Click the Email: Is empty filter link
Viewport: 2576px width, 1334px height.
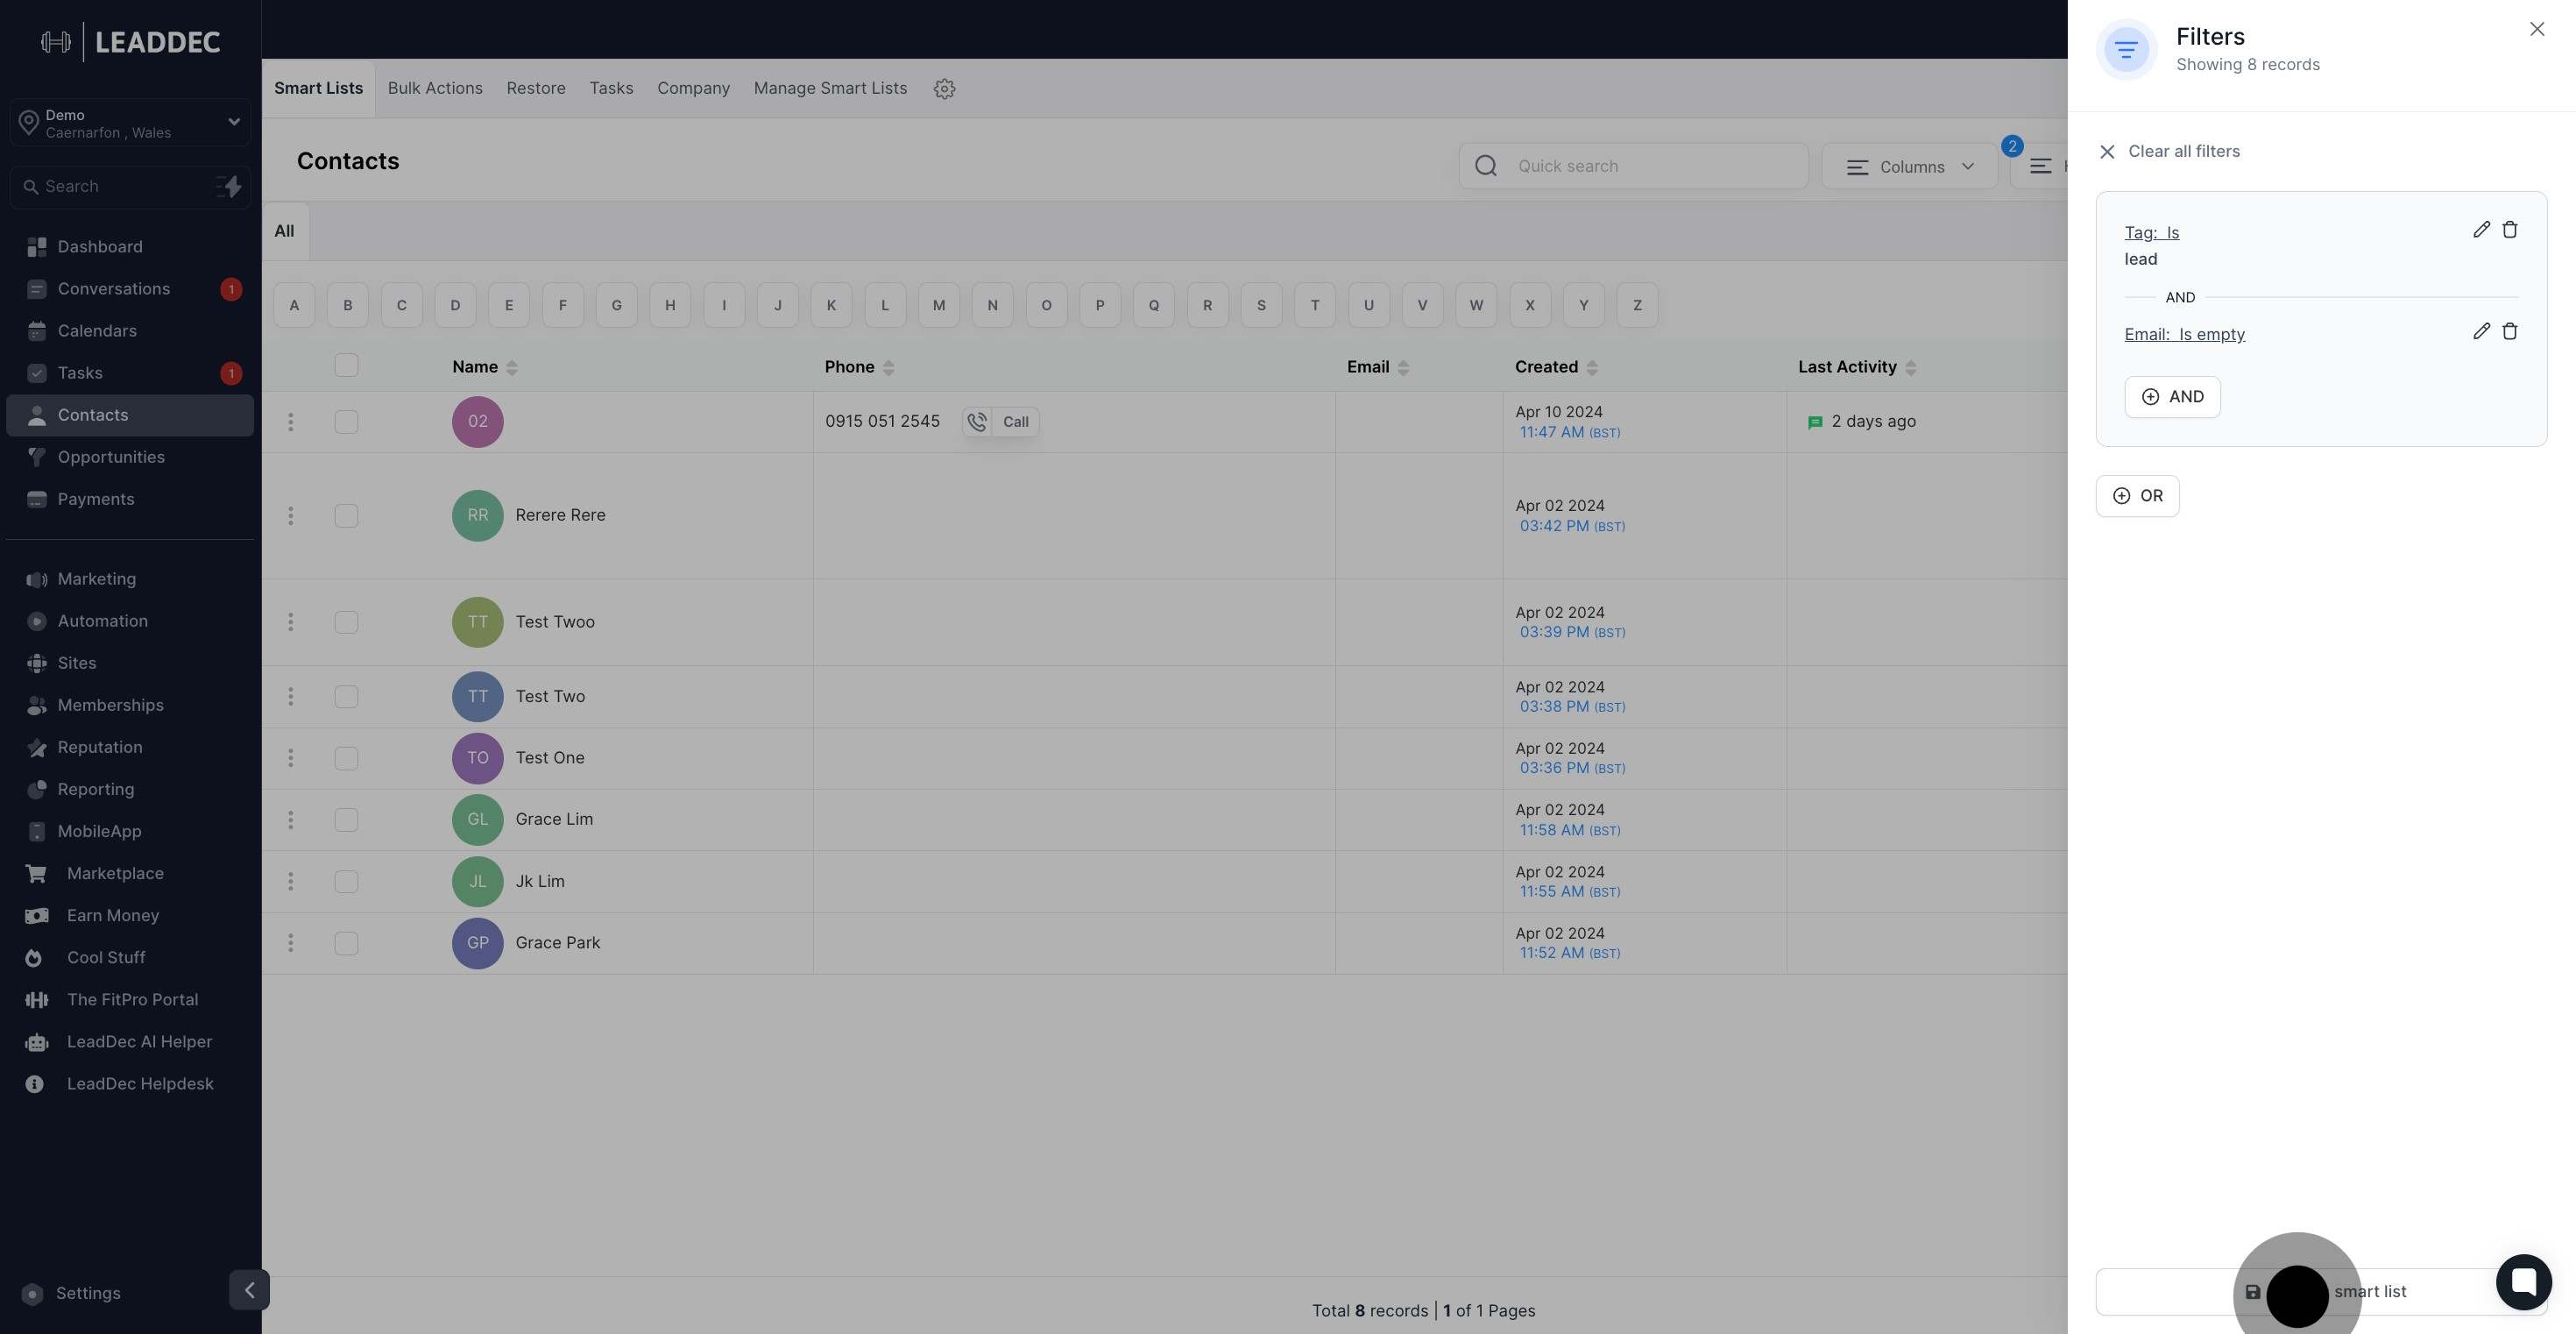pos(2184,335)
